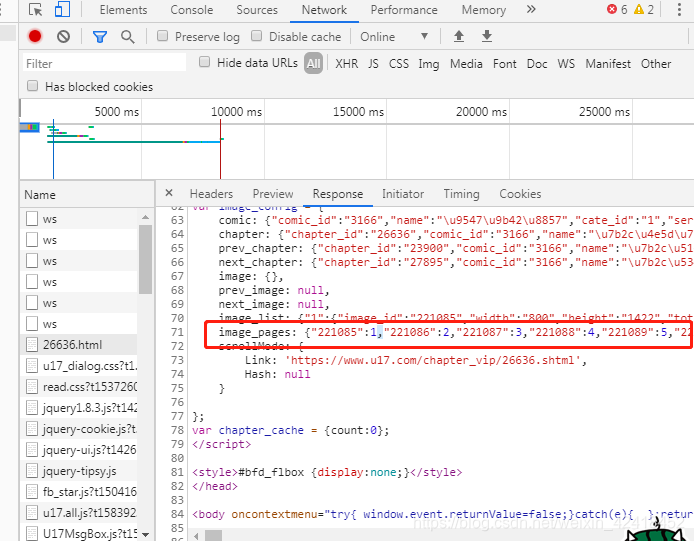694x541 pixels.
Task: Click the request list scroll-up arrow
Action: [145, 217]
